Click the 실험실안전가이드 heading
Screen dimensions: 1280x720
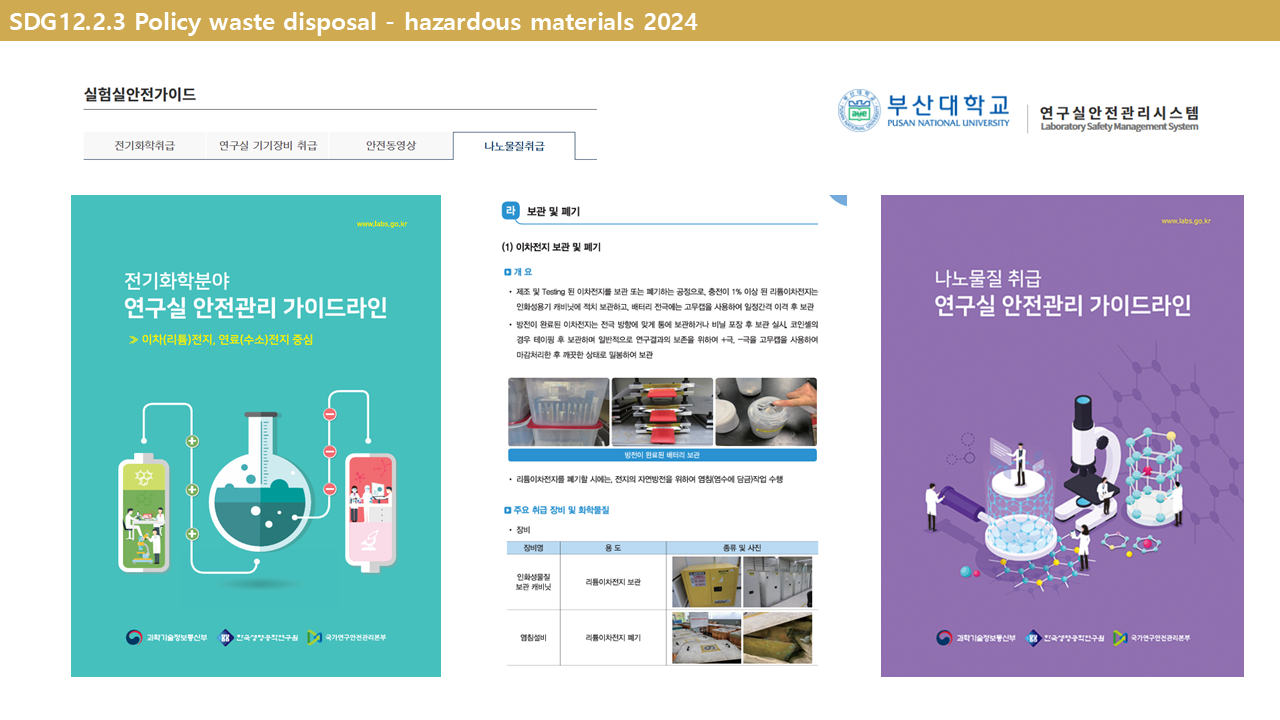pyautogui.click(x=140, y=95)
